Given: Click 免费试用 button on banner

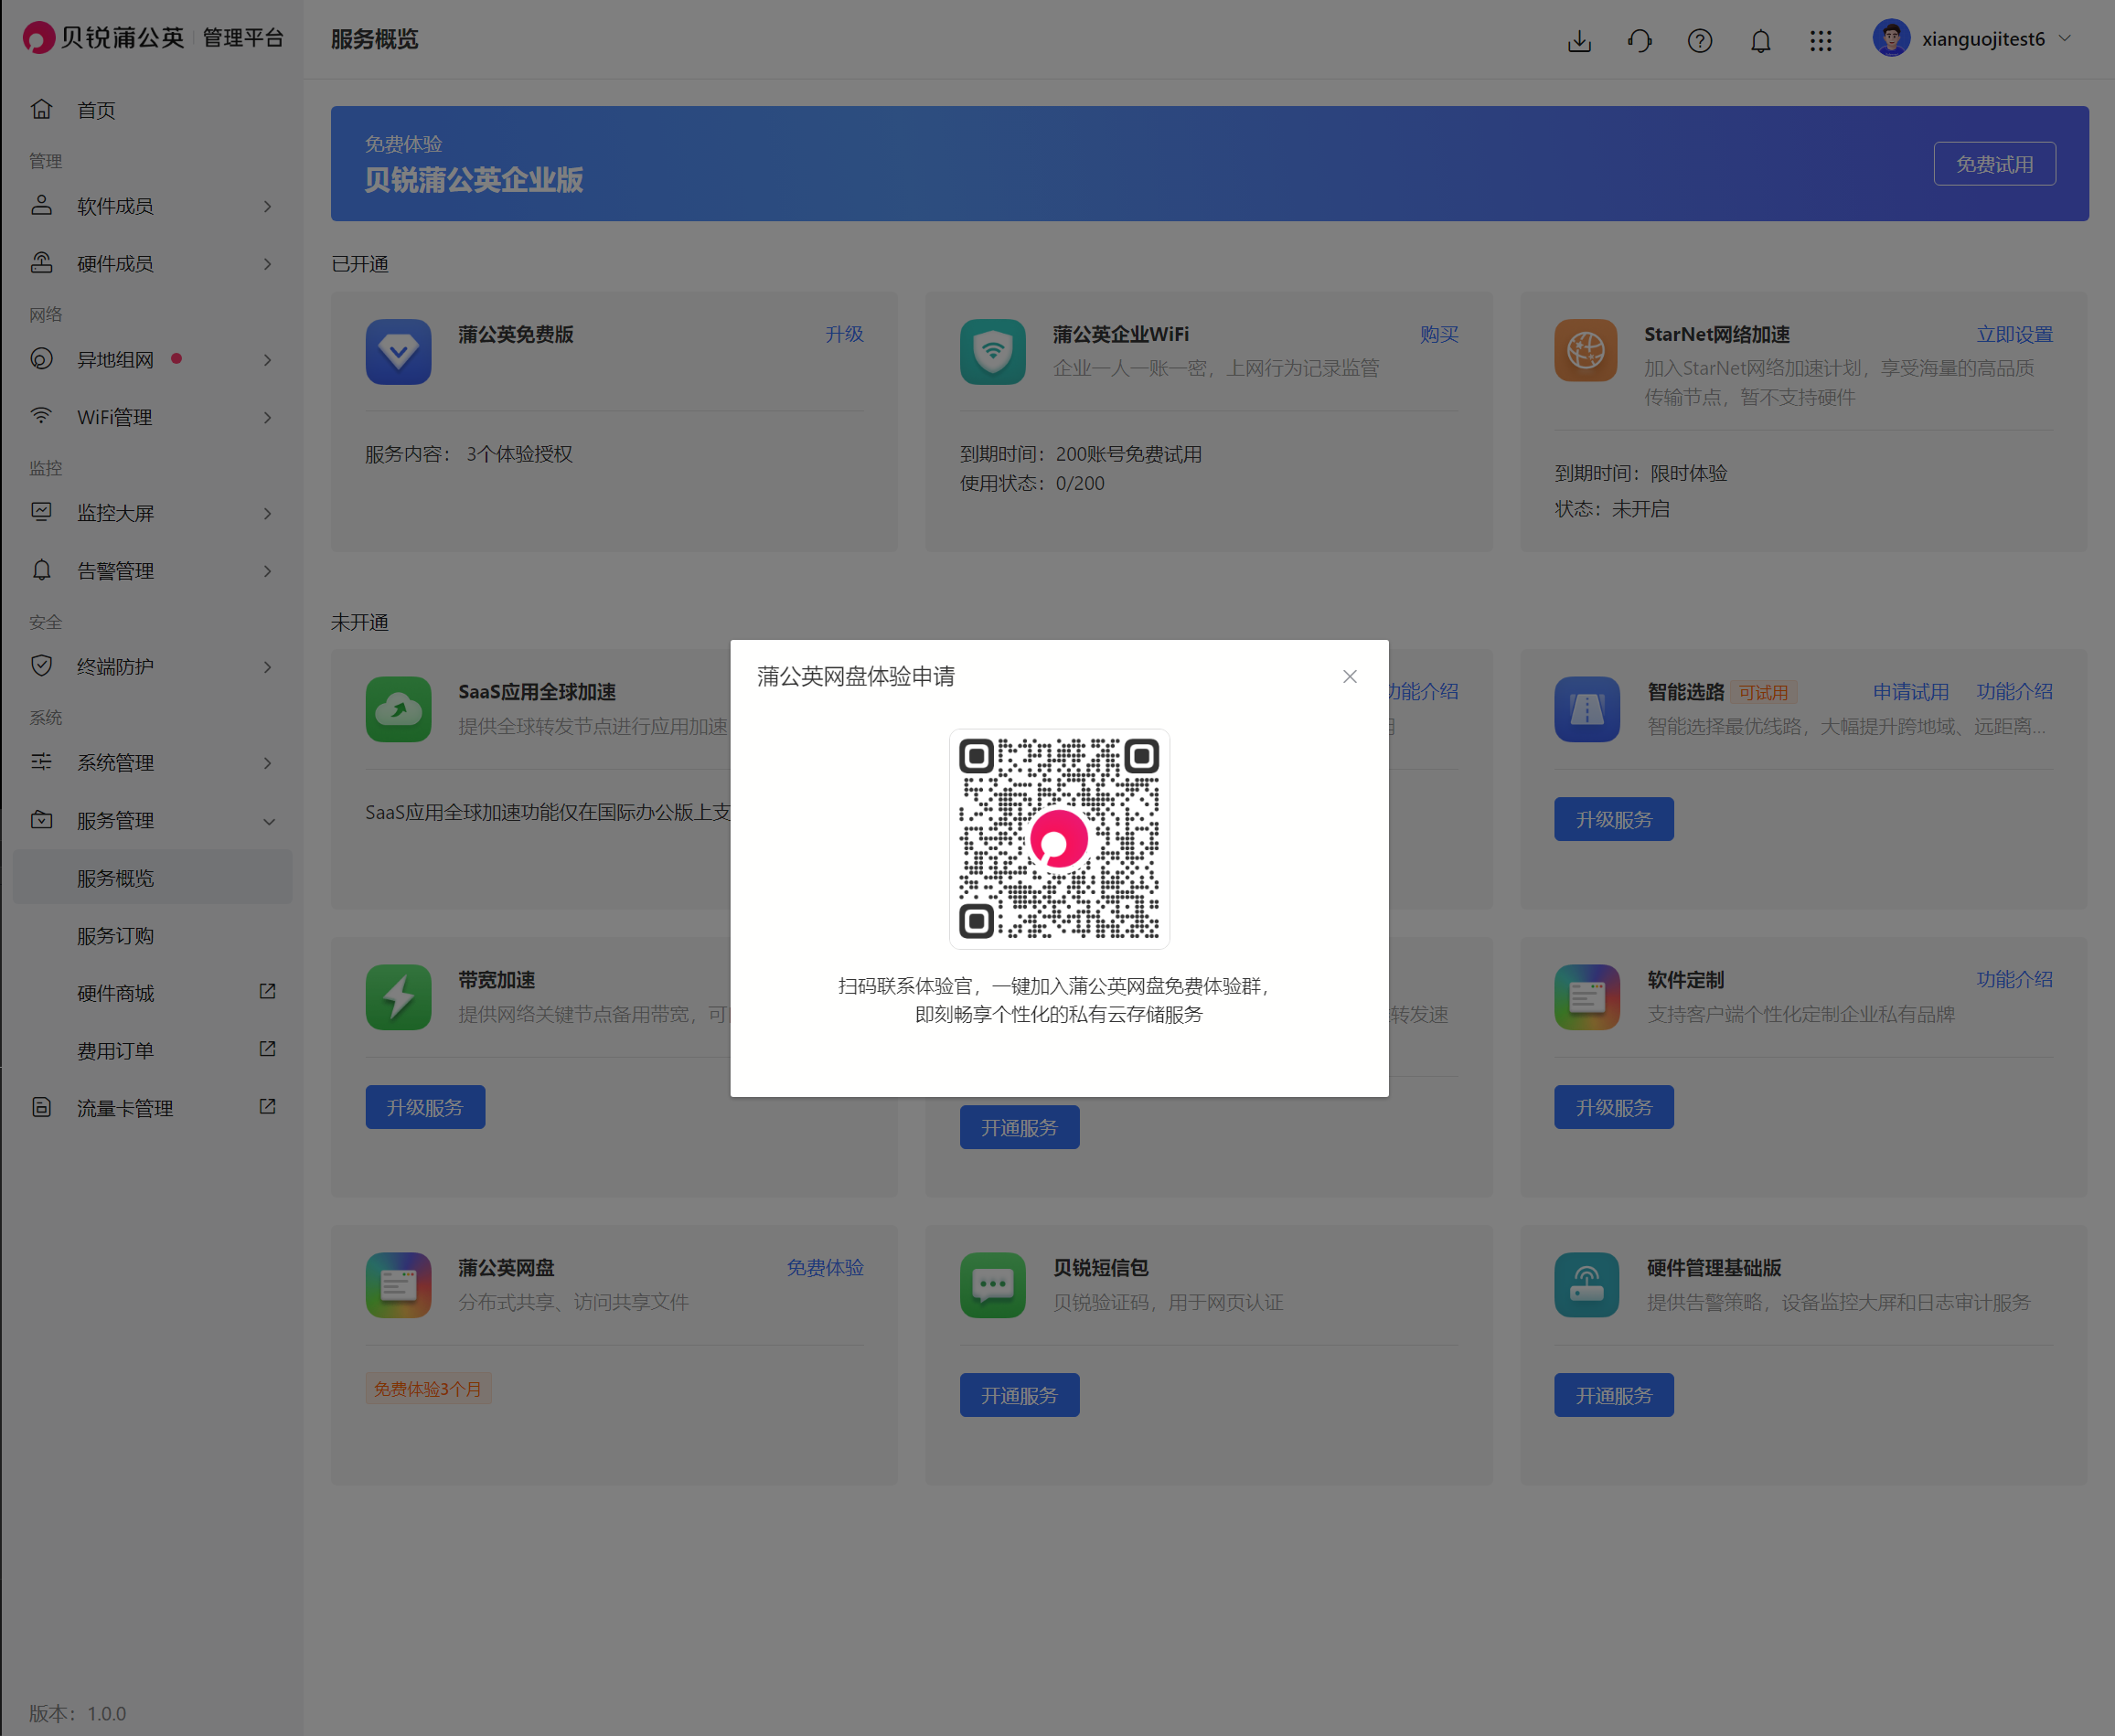Looking at the screenshot, I should [x=1994, y=164].
